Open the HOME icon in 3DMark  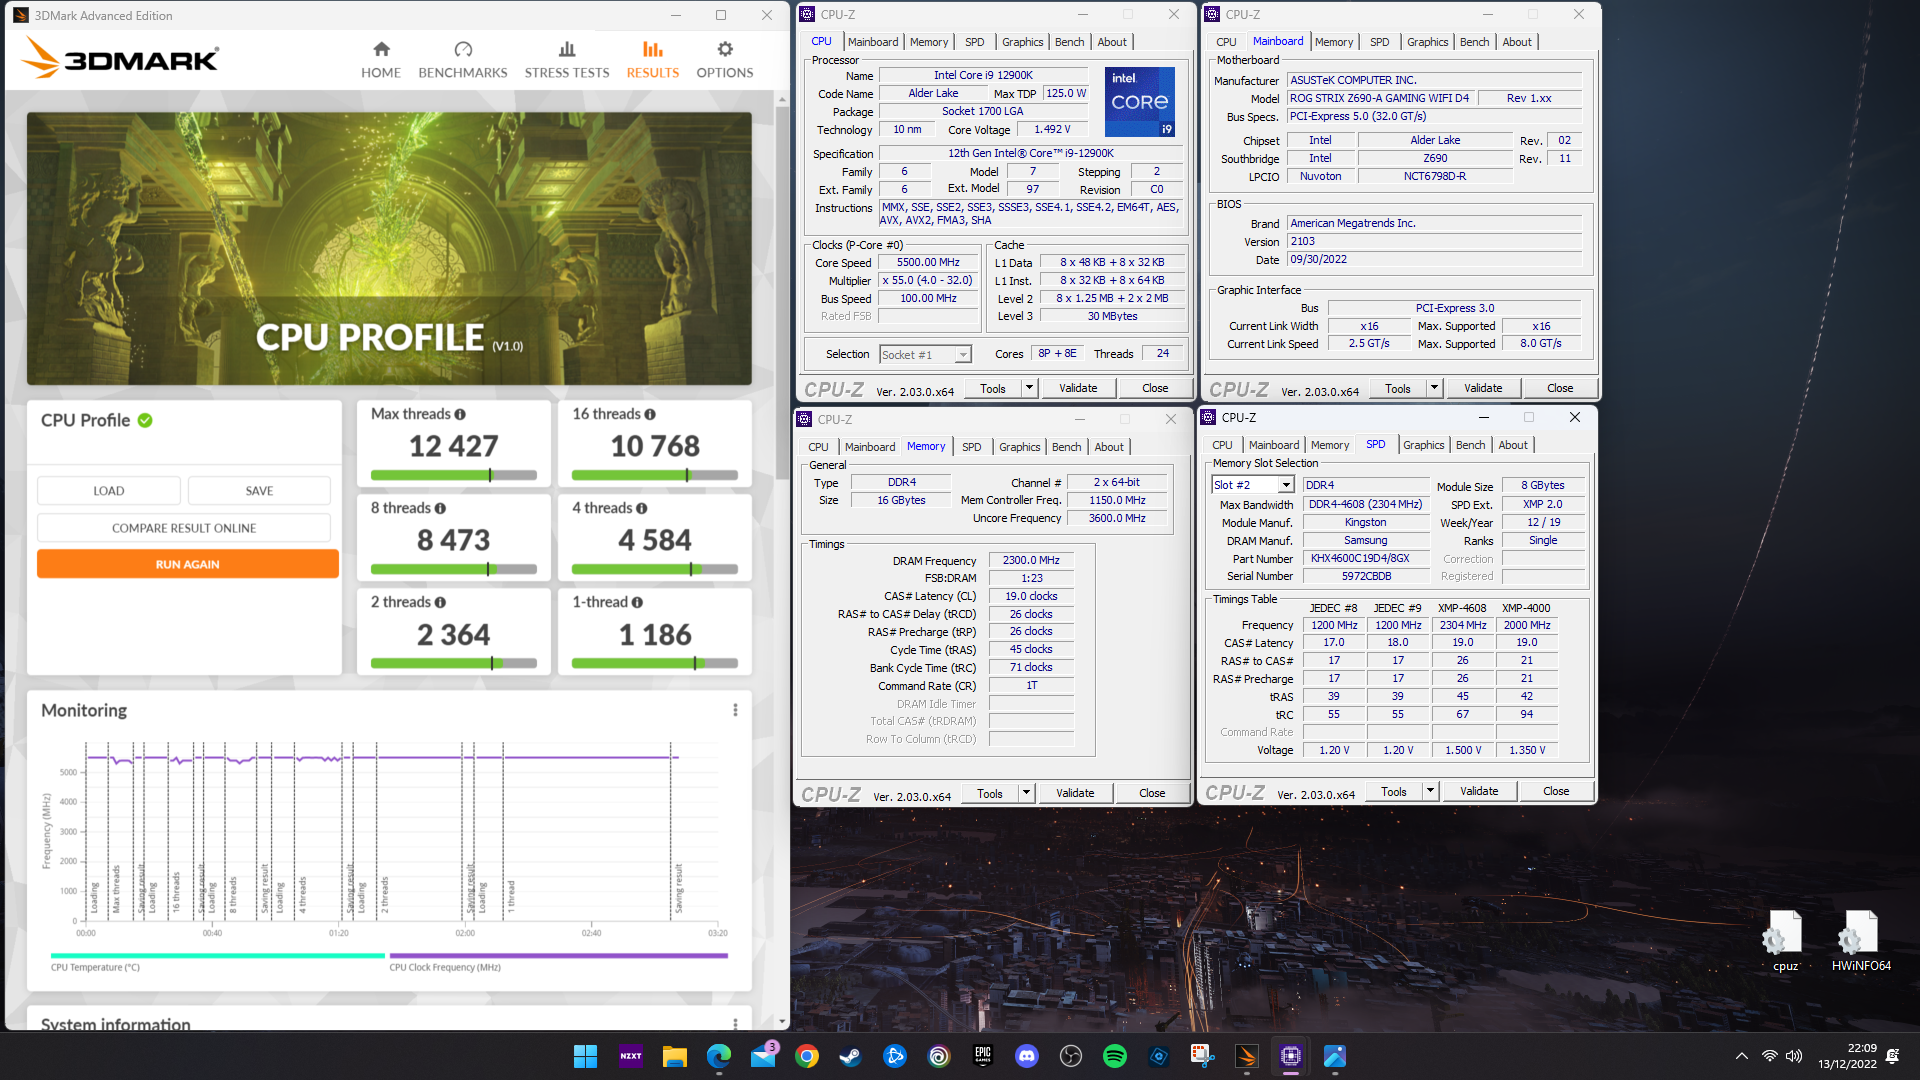[x=381, y=49]
